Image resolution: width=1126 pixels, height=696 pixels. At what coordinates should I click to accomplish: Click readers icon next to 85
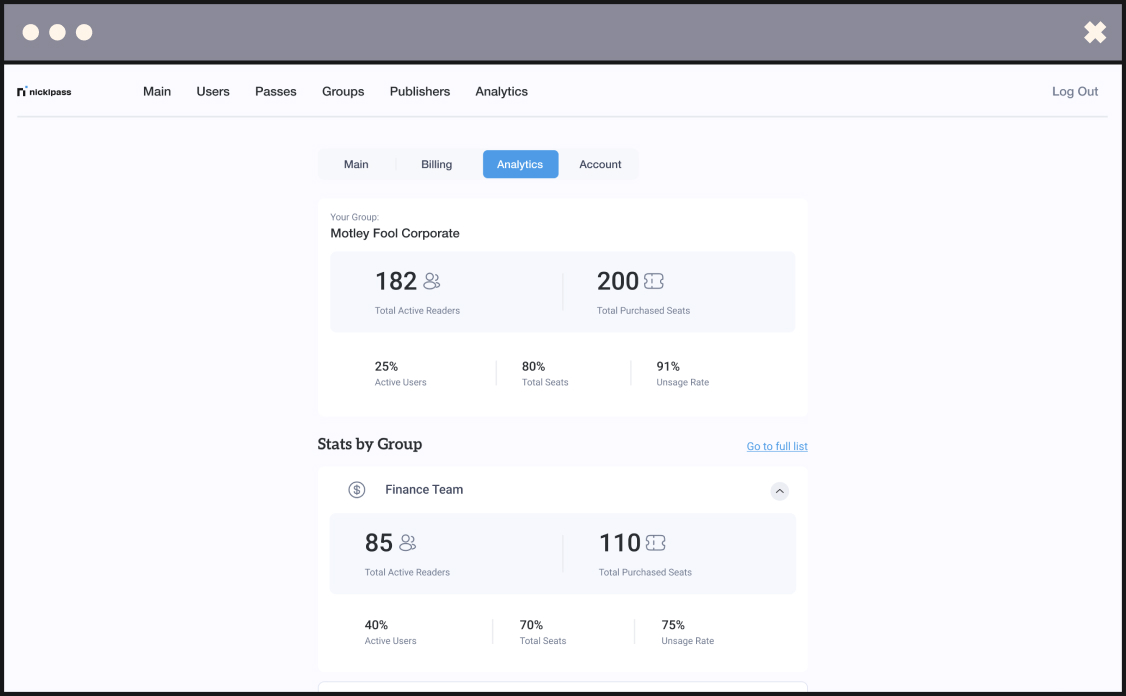coord(407,542)
